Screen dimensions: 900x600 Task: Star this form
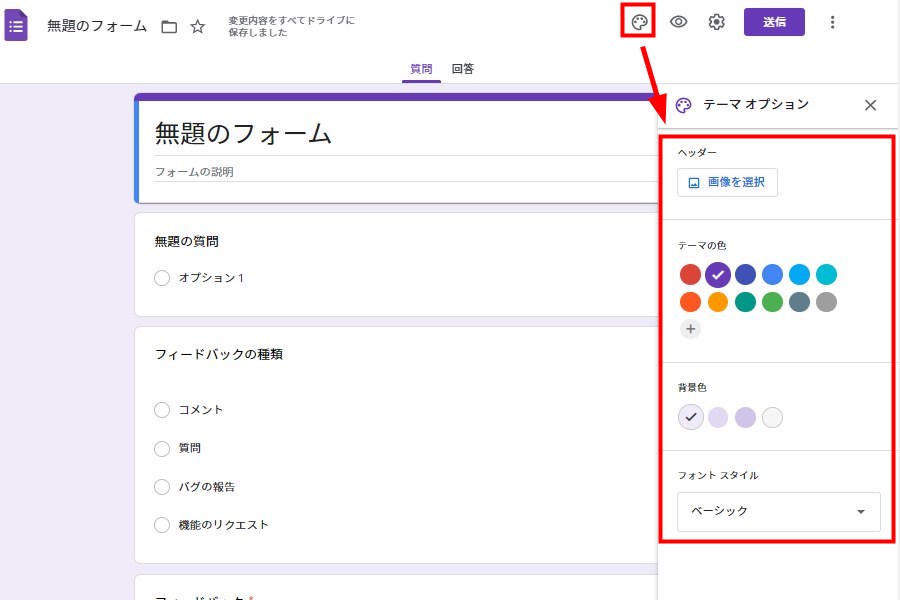[x=198, y=27]
